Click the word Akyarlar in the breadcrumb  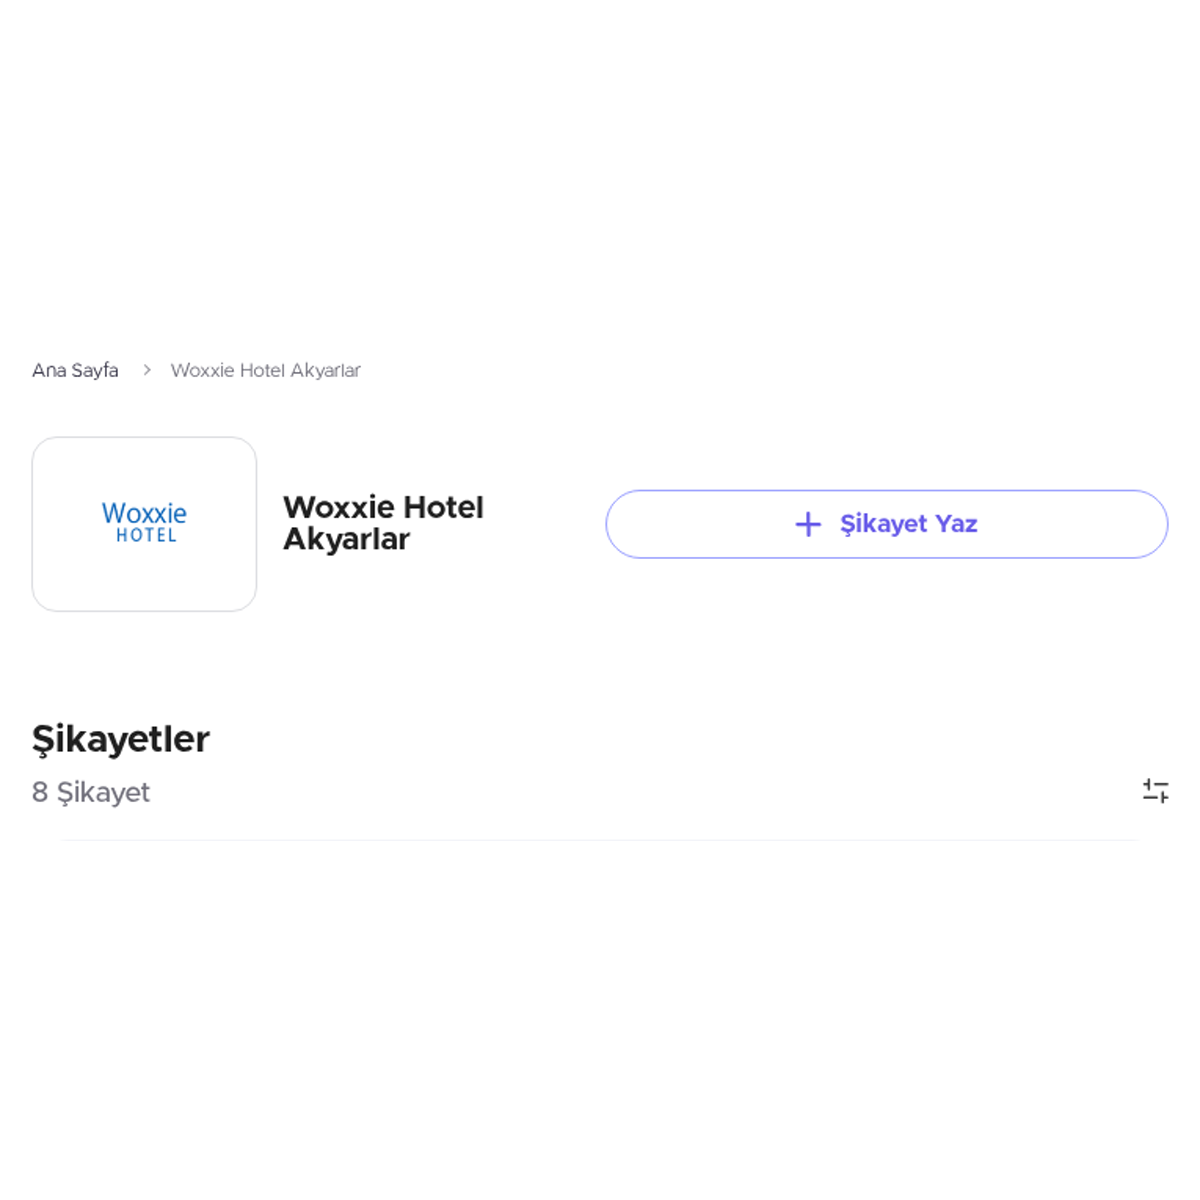[x=325, y=370]
